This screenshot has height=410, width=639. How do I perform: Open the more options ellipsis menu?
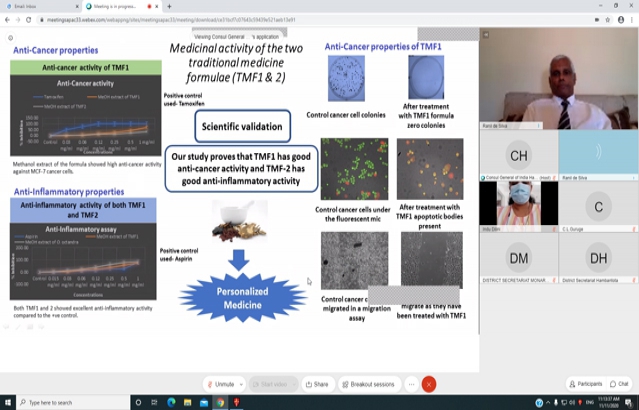[411, 384]
